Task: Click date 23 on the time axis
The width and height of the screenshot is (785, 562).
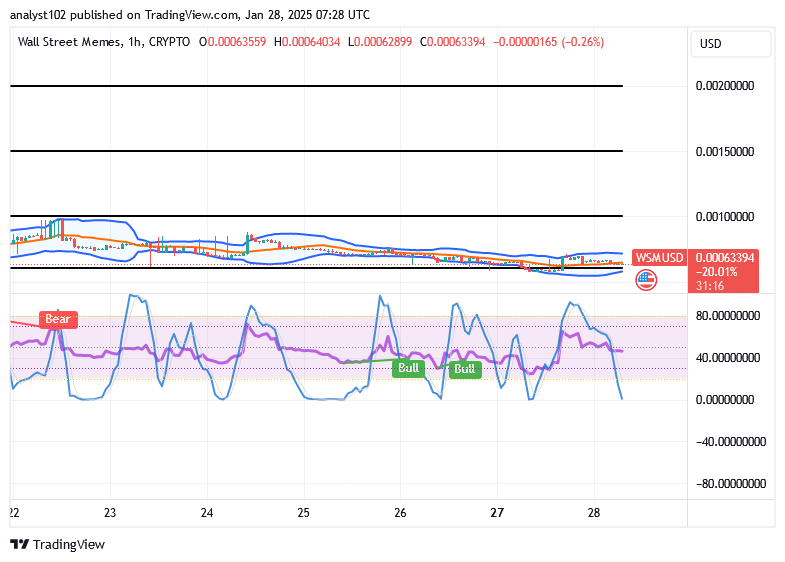Action: (x=110, y=513)
